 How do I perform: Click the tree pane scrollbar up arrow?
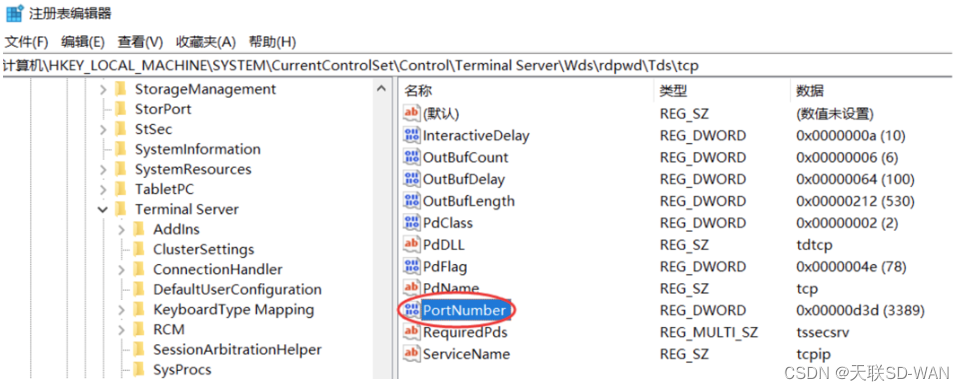[x=381, y=90]
